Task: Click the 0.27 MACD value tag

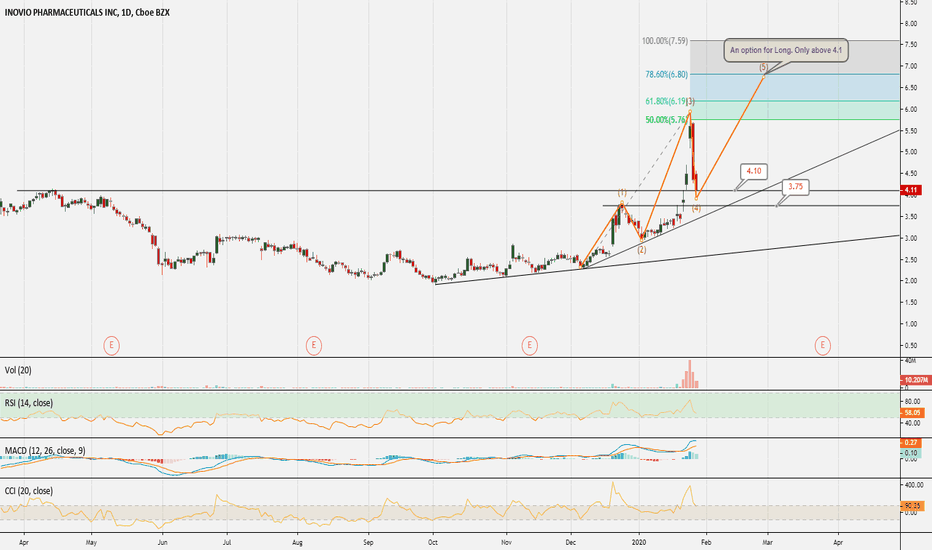Action: tap(911, 442)
